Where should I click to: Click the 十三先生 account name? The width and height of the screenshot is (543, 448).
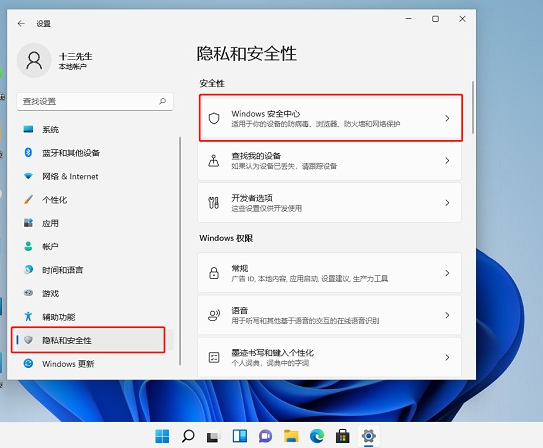(x=75, y=56)
